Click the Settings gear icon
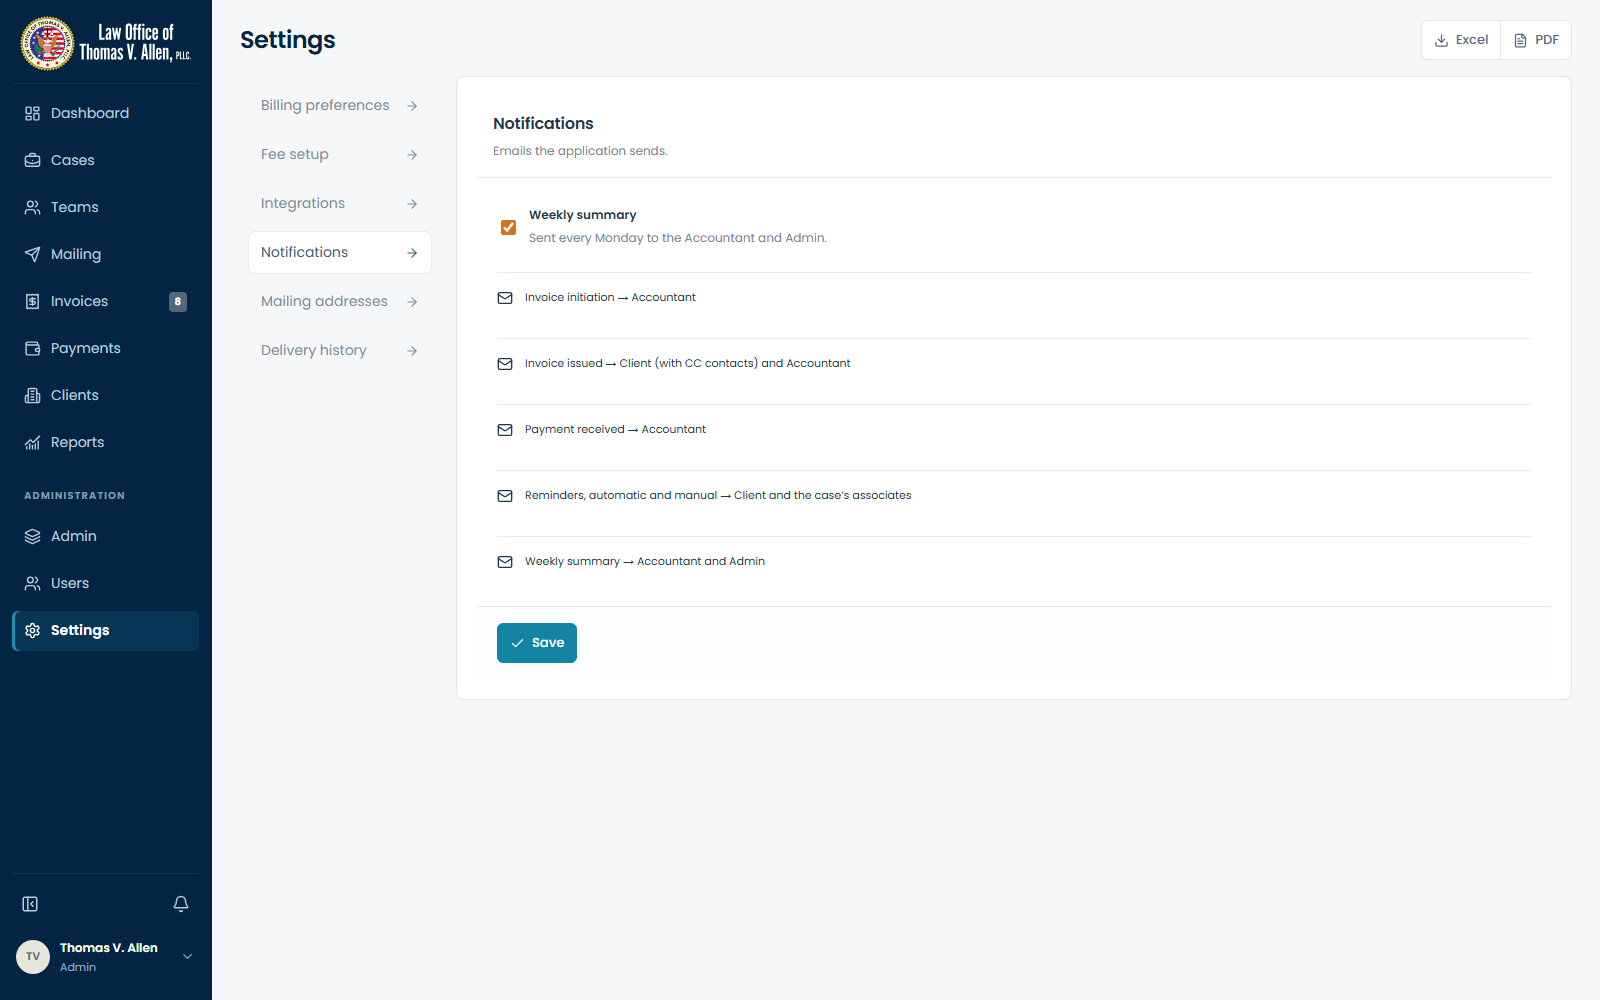This screenshot has width=1600, height=1000. [x=32, y=630]
